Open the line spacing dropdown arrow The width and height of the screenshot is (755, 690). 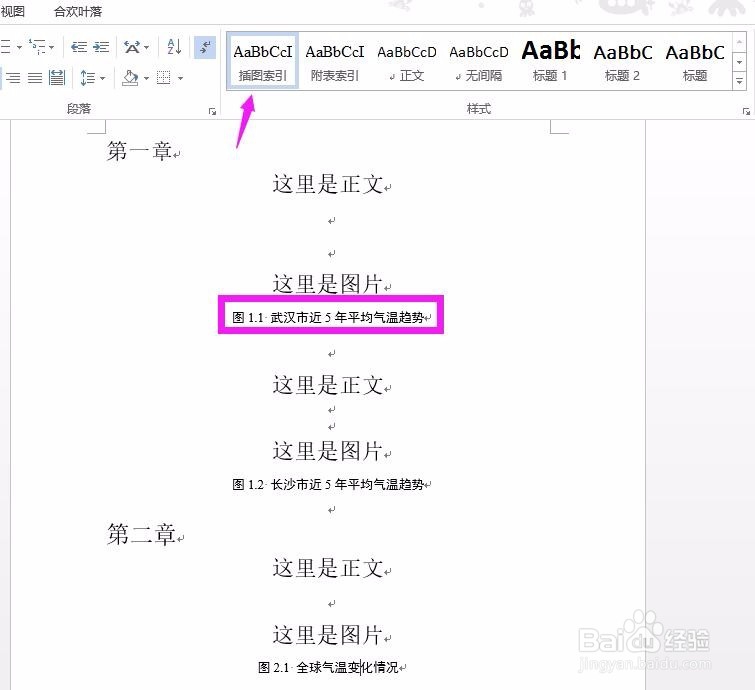103,78
